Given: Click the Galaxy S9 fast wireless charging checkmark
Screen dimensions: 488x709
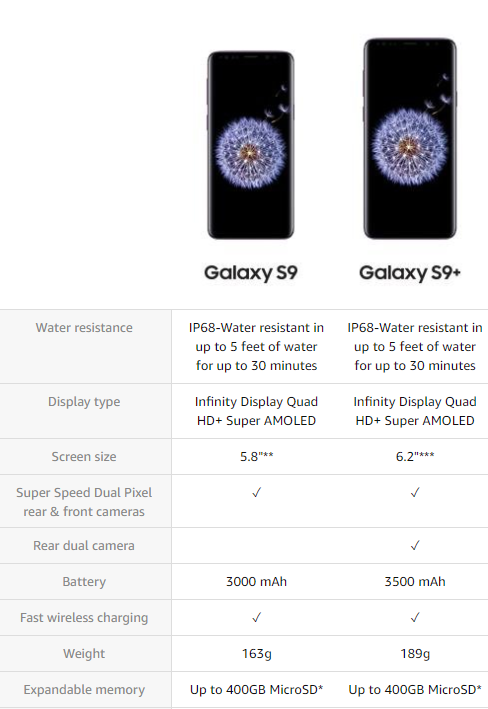Looking at the screenshot, I should tap(256, 617).
